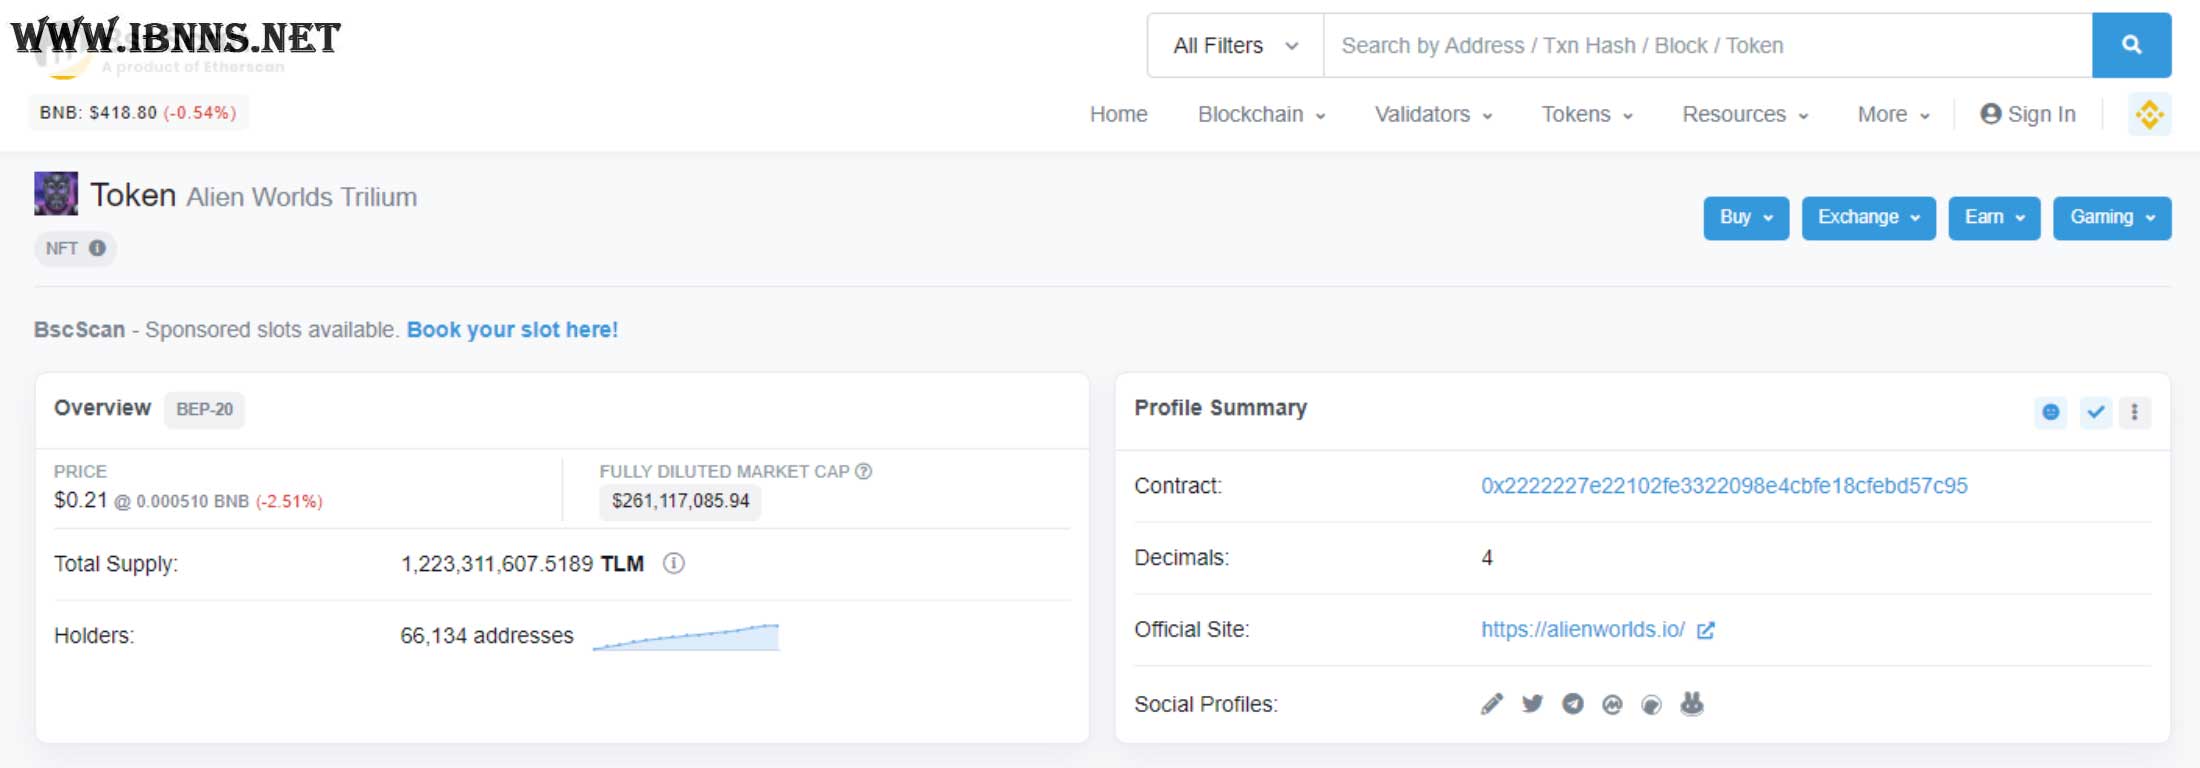The width and height of the screenshot is (2200, 768).
Task: Expand the All Filters dropdown
Action: (x=1236, y=45)
